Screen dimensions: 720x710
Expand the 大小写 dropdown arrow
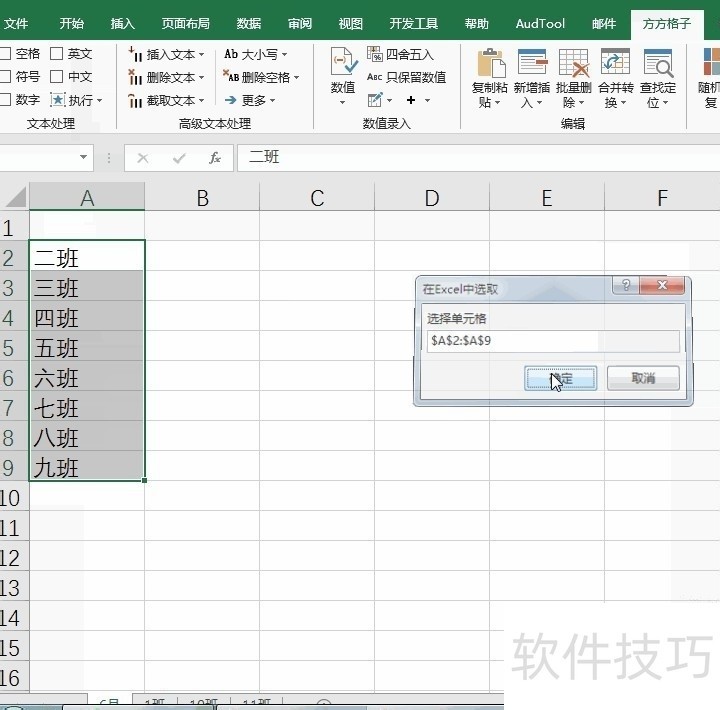[x=284, y=55]
